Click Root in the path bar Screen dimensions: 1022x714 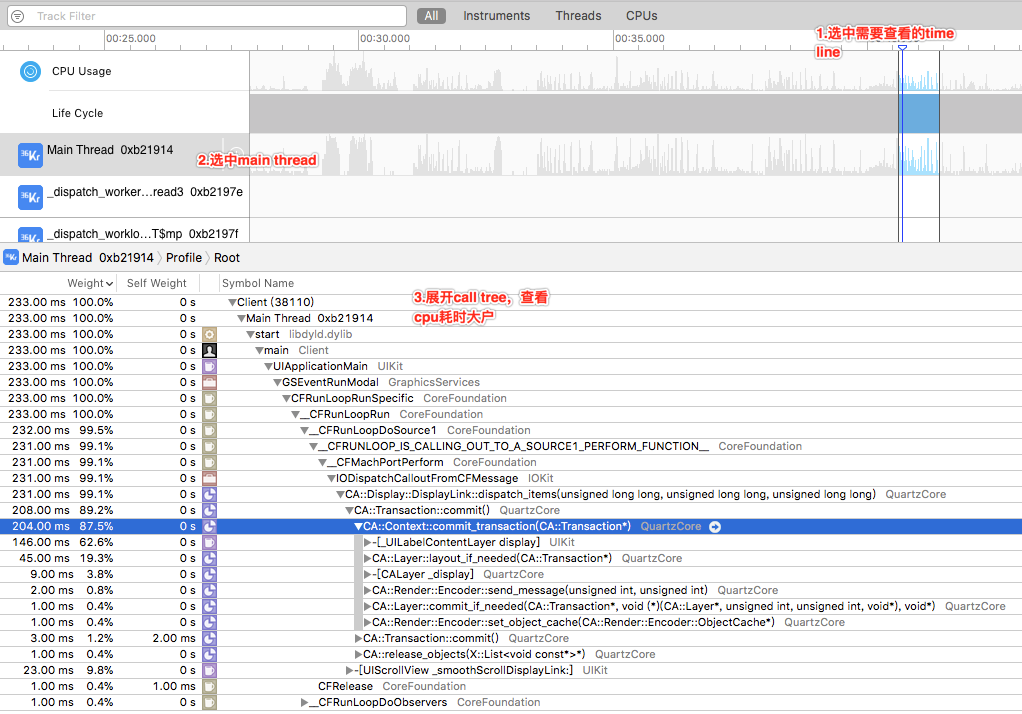pos(227,258)
